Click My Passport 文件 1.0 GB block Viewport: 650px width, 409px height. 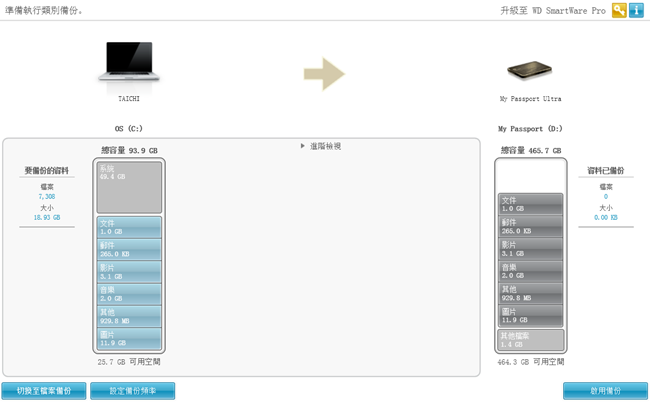tap(531, 204)
